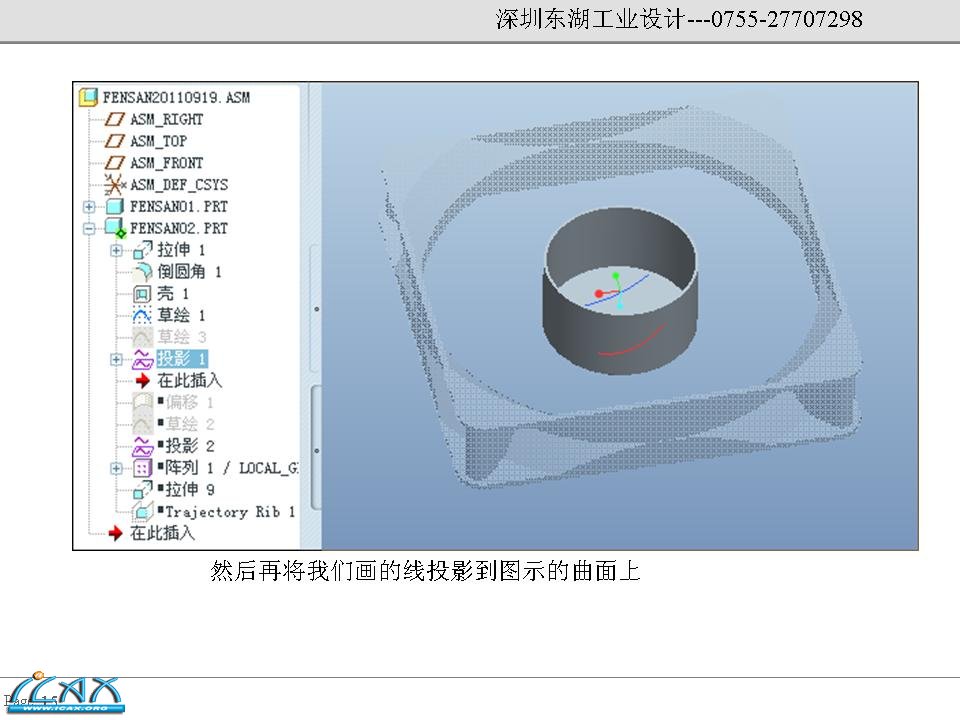This screenshot has width=960, height=720.
Task: Click the 壳 1 shell feature icon
Action: point(142,294)
